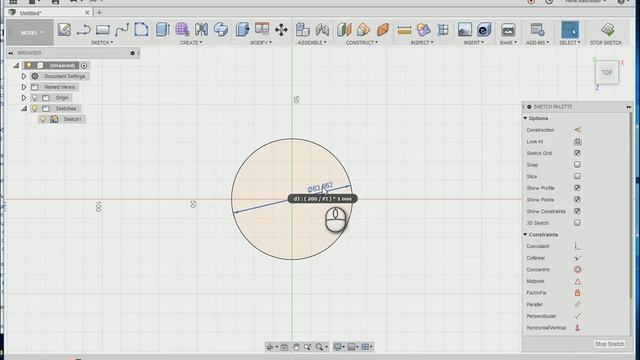Apply the Fix/UnFix constraint
The image size is (640, 360).
coord(577,293)
